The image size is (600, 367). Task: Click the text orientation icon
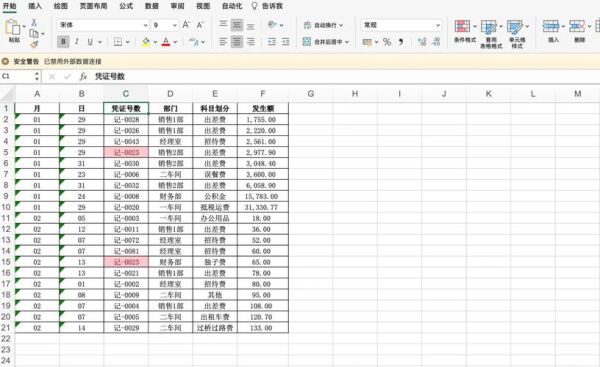tap(272, 25)
